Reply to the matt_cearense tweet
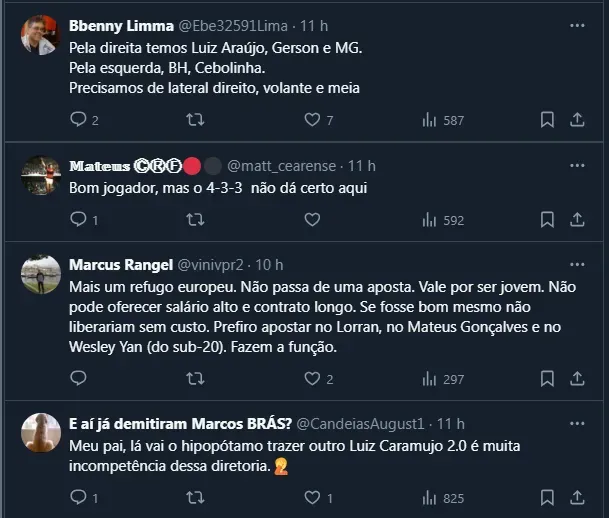609x518 pixels. (x=79, y=220)
